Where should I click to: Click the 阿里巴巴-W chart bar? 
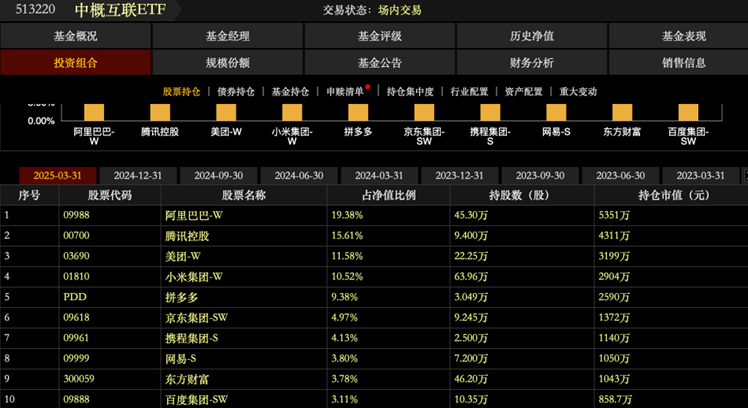(x=94, y=113)
